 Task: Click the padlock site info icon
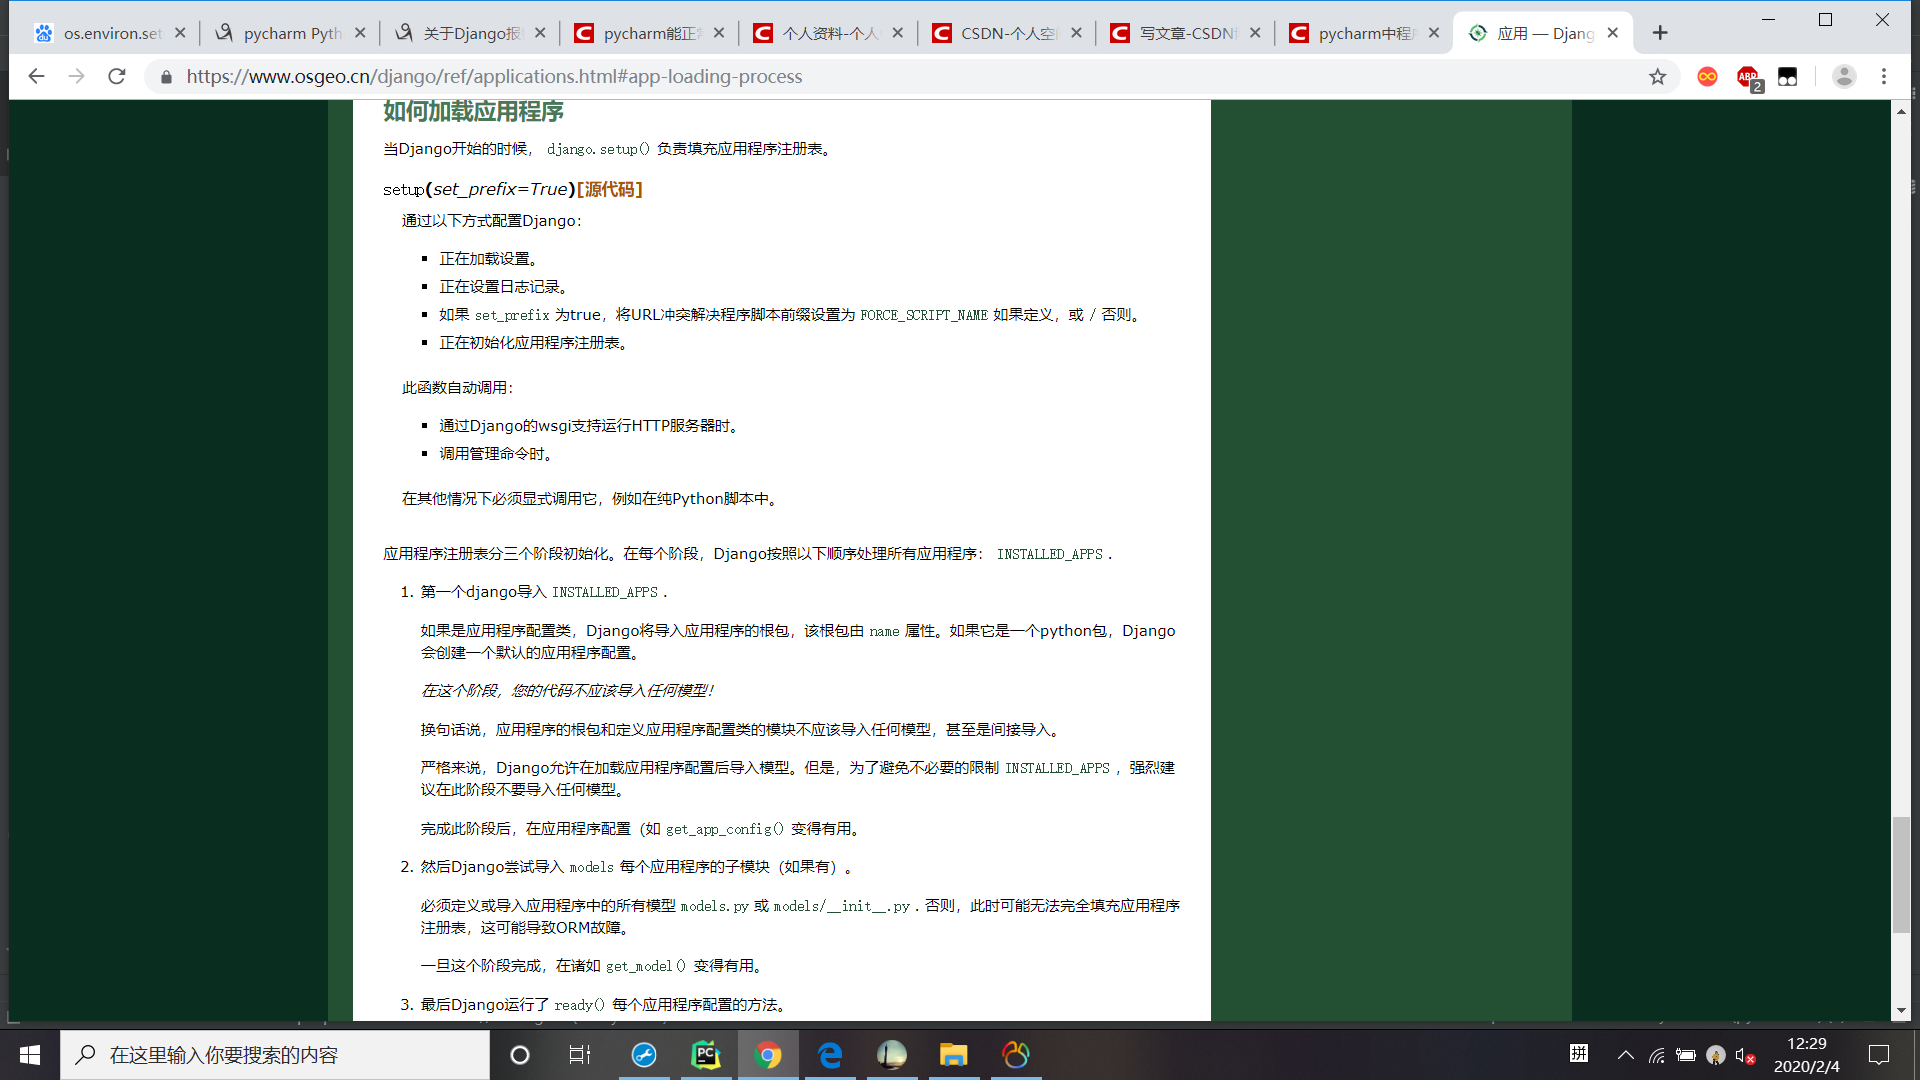pos(167,77)
